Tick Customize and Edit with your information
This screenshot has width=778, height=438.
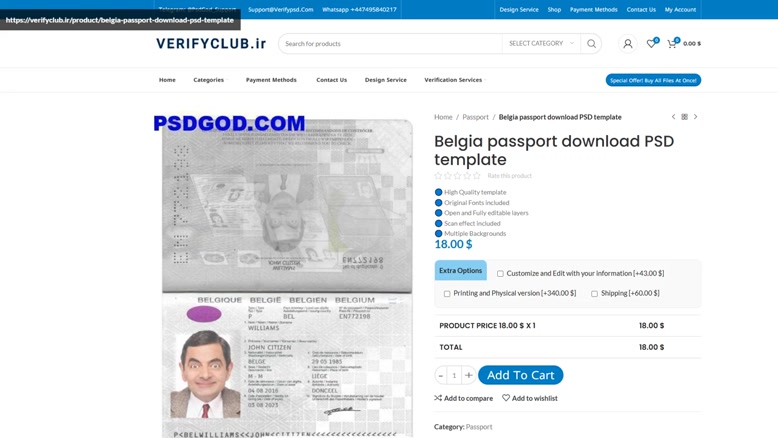[x=500, y=274]
